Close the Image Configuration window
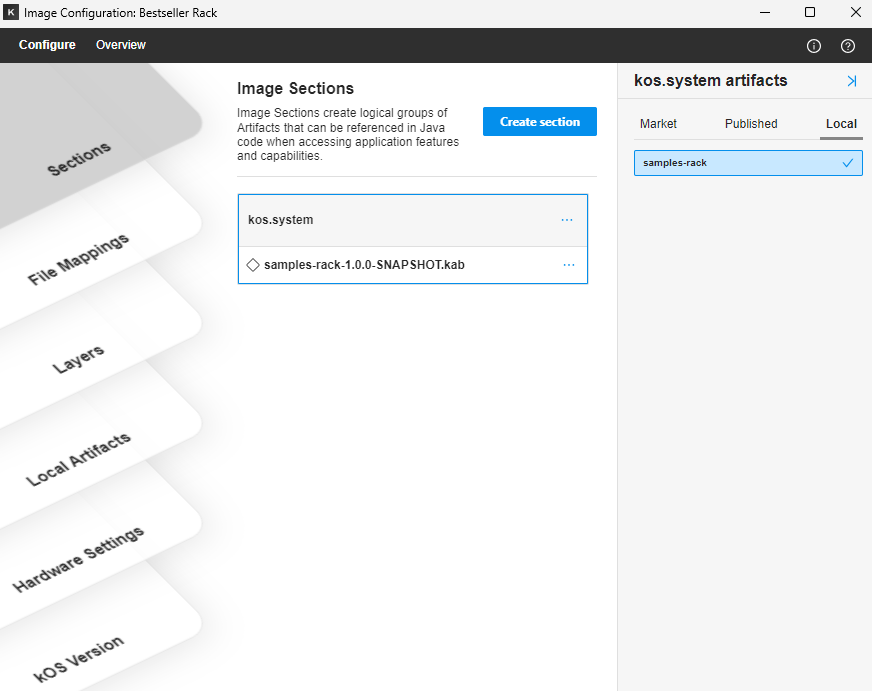This screenshot has width=872, height=691. (855, 12)
